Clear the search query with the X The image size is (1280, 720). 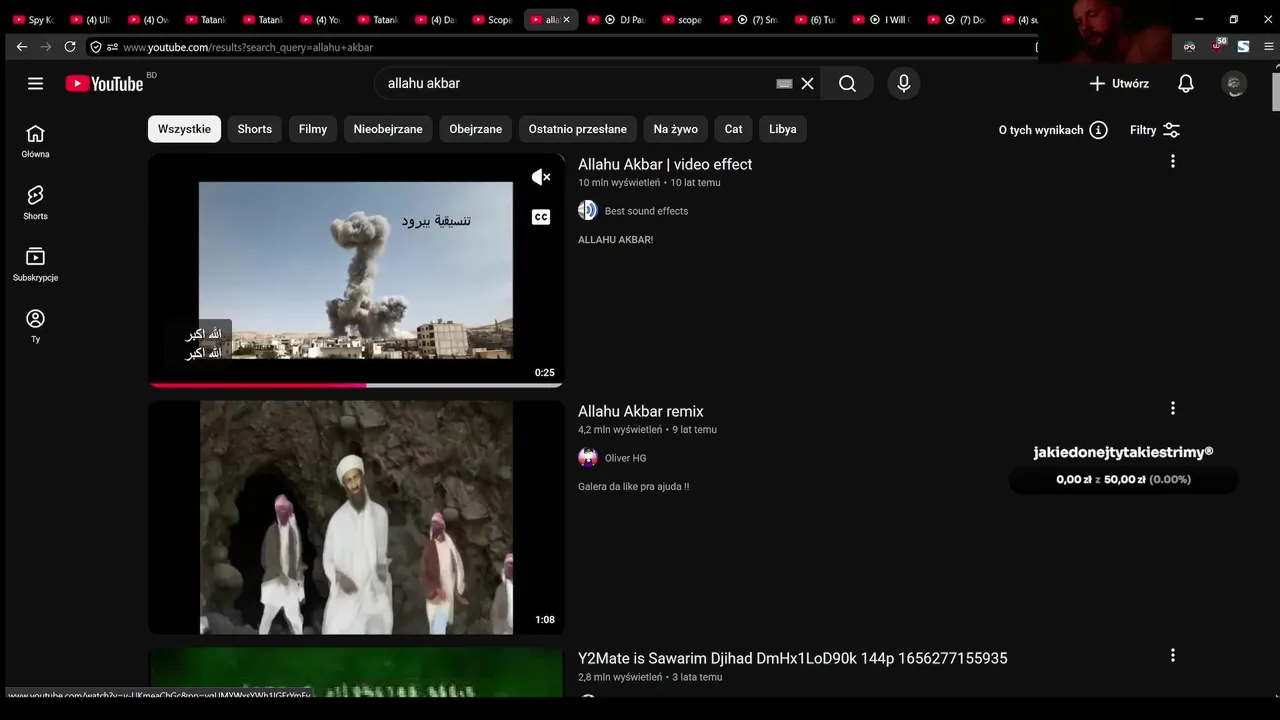[x=808, y=84]
